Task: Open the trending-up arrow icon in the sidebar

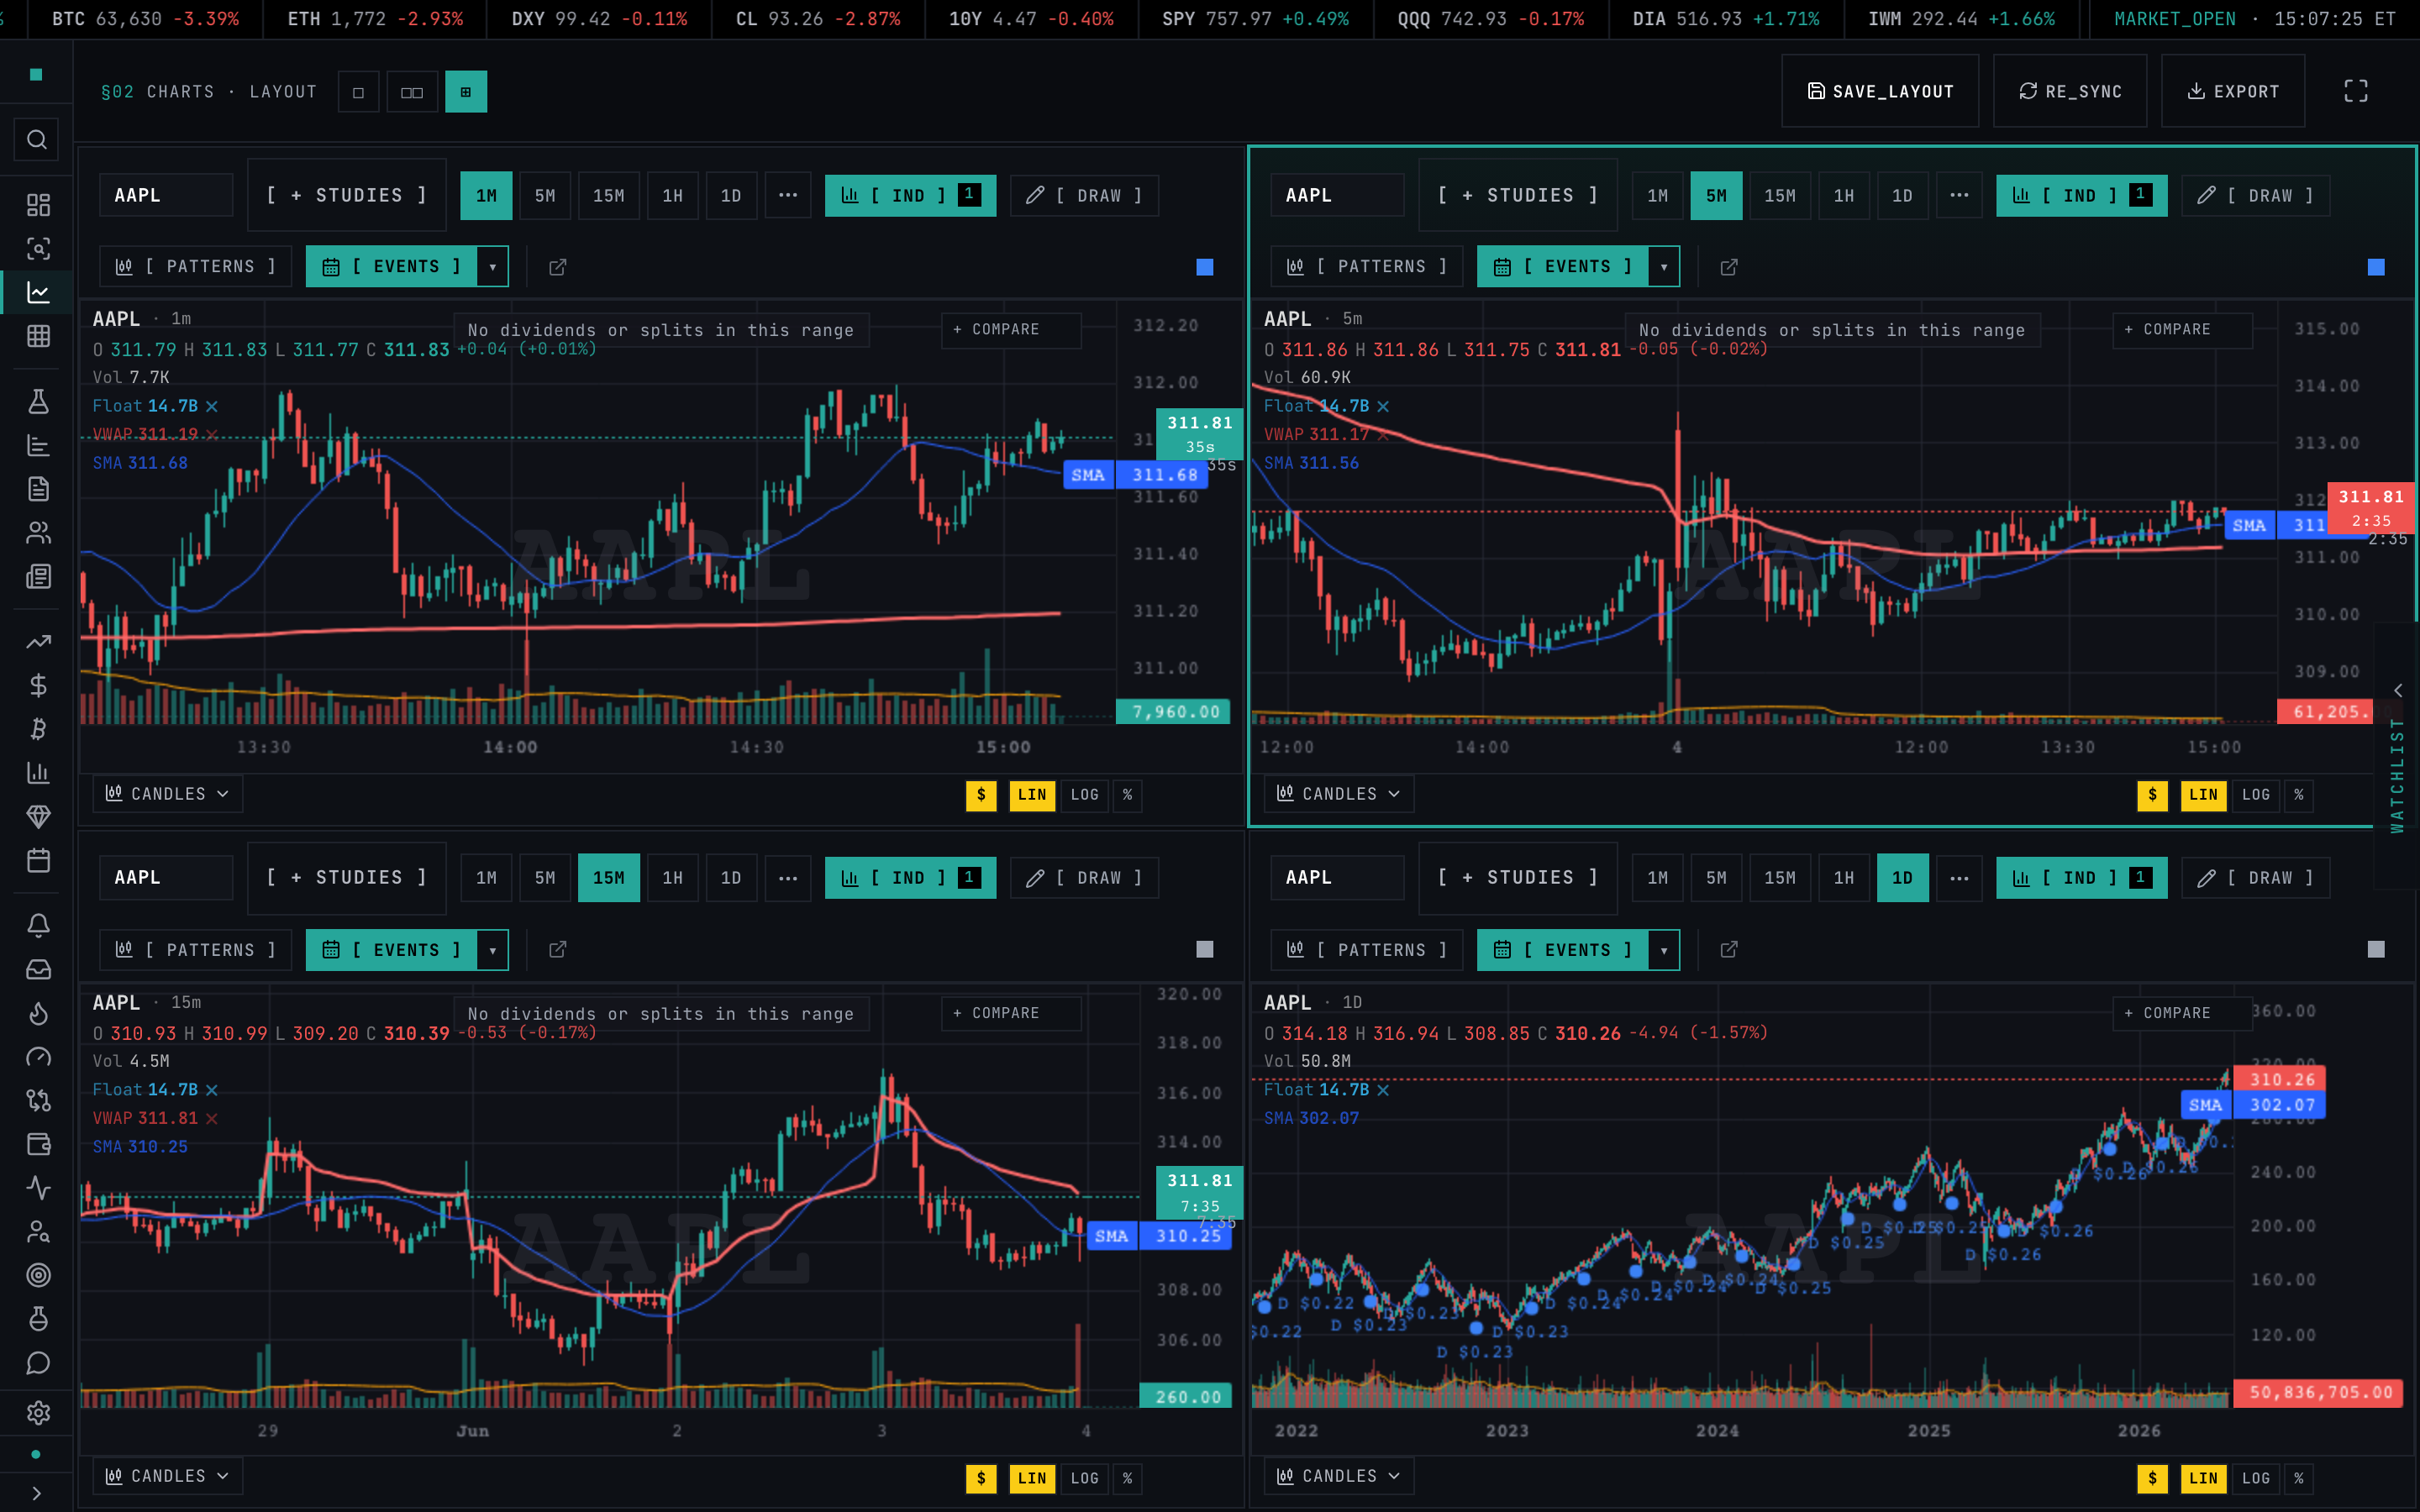Action: [38, 642]
